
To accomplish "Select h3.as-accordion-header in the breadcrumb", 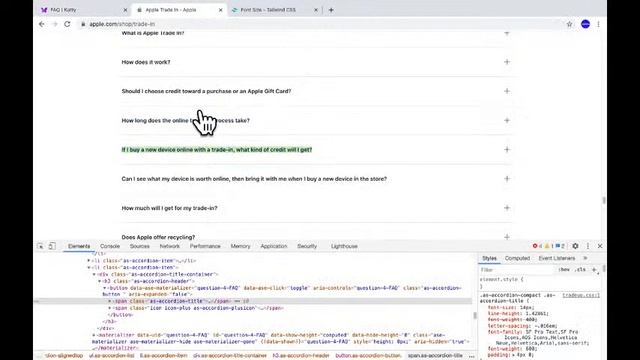I will pyautogui.click(x=301, y=356).
